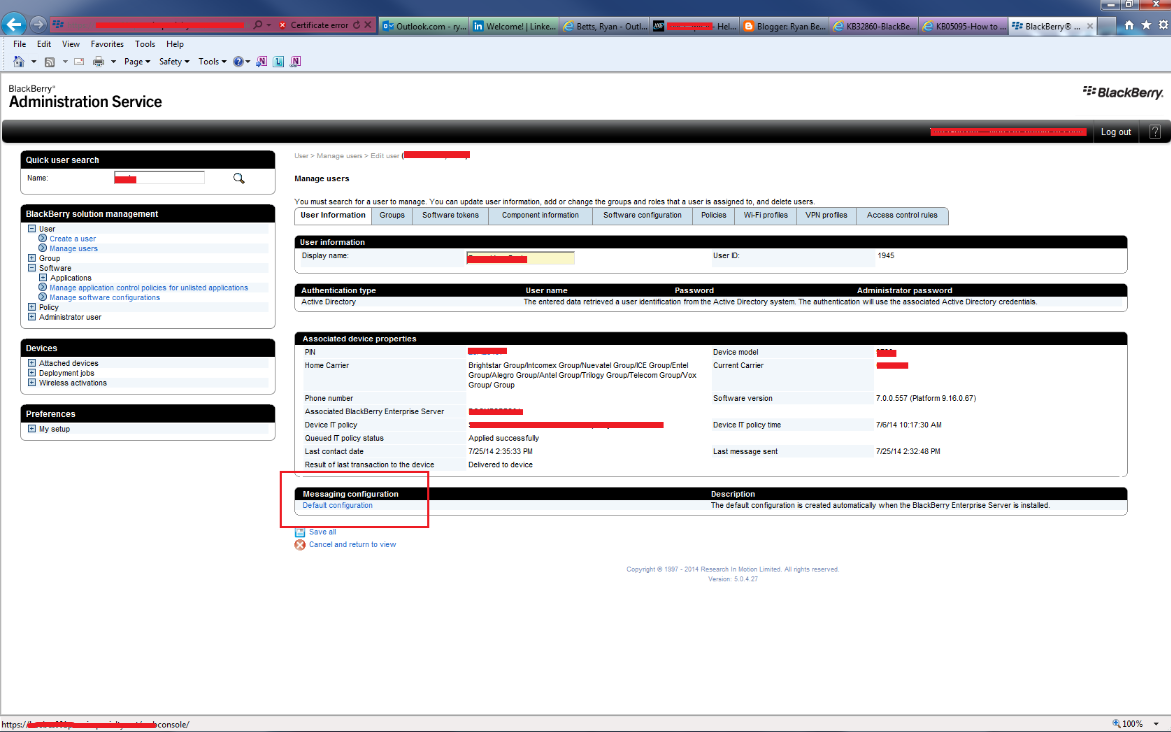
Task: Click the Send to OneNote icon
Action: (261, 61)
